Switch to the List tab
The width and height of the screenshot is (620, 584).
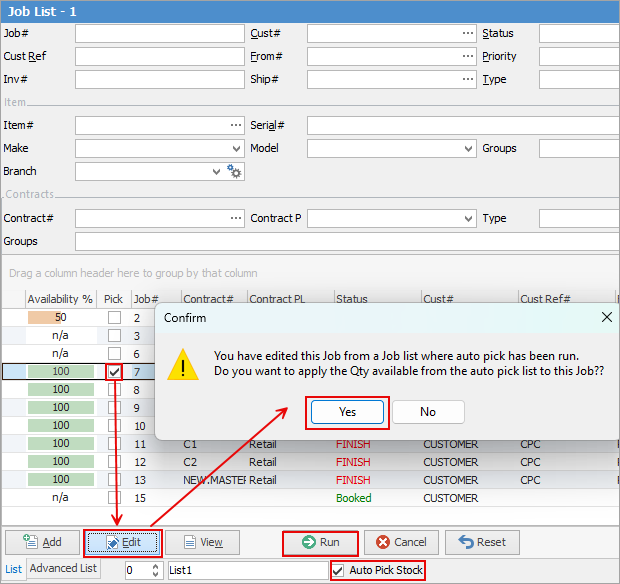13,569
